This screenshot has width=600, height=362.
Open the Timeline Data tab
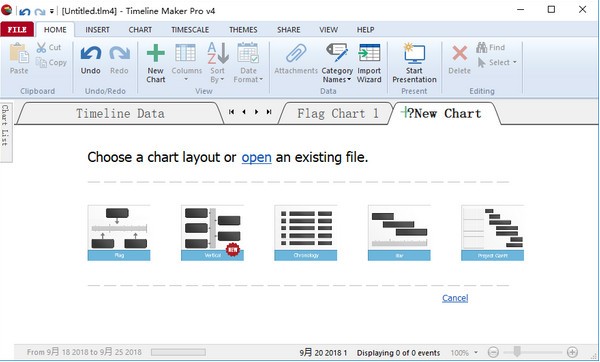click(120, 113)
